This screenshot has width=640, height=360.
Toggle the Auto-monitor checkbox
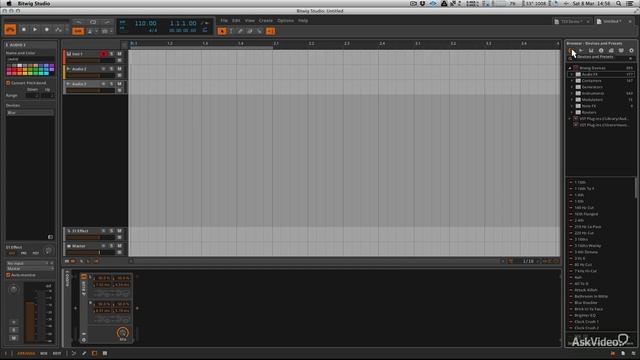pyautogui.click(x=8, y=275)
